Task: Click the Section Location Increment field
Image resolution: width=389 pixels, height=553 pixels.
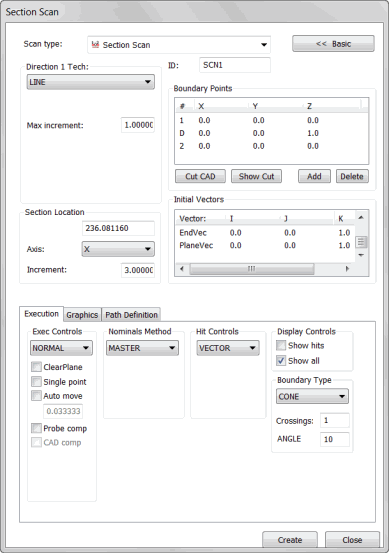Action: coord(138,270)
